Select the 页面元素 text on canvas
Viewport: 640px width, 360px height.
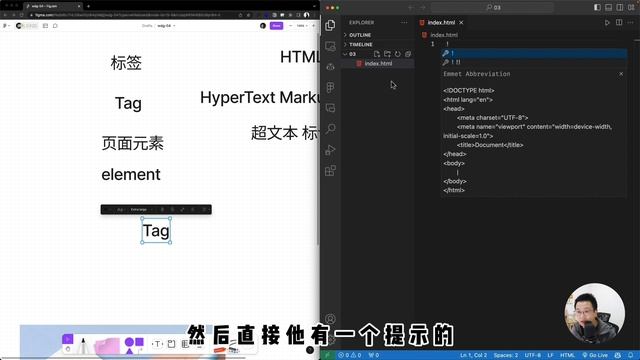point(133,143)
